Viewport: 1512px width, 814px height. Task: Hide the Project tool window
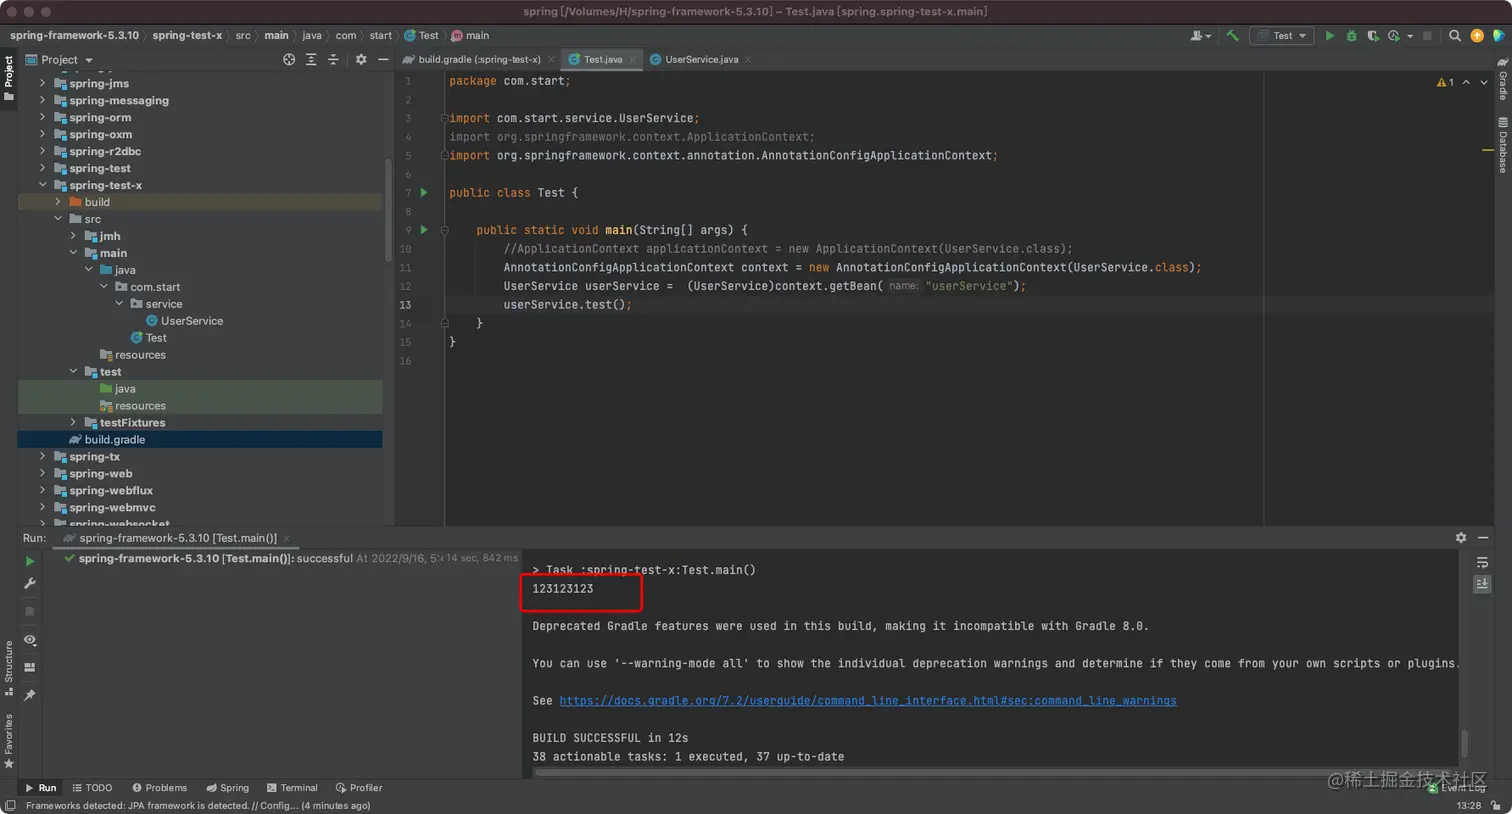click(383, 60)
